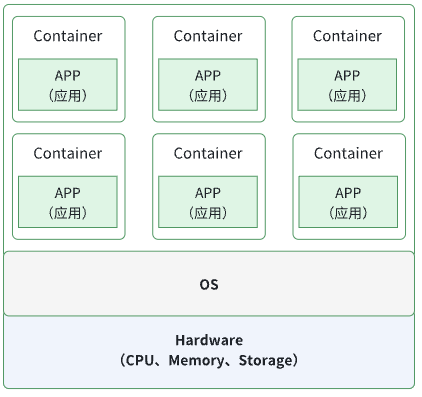This screenshot has width=422, height=397.
Task: Click the top-left Container label
Action: point(68,36)
